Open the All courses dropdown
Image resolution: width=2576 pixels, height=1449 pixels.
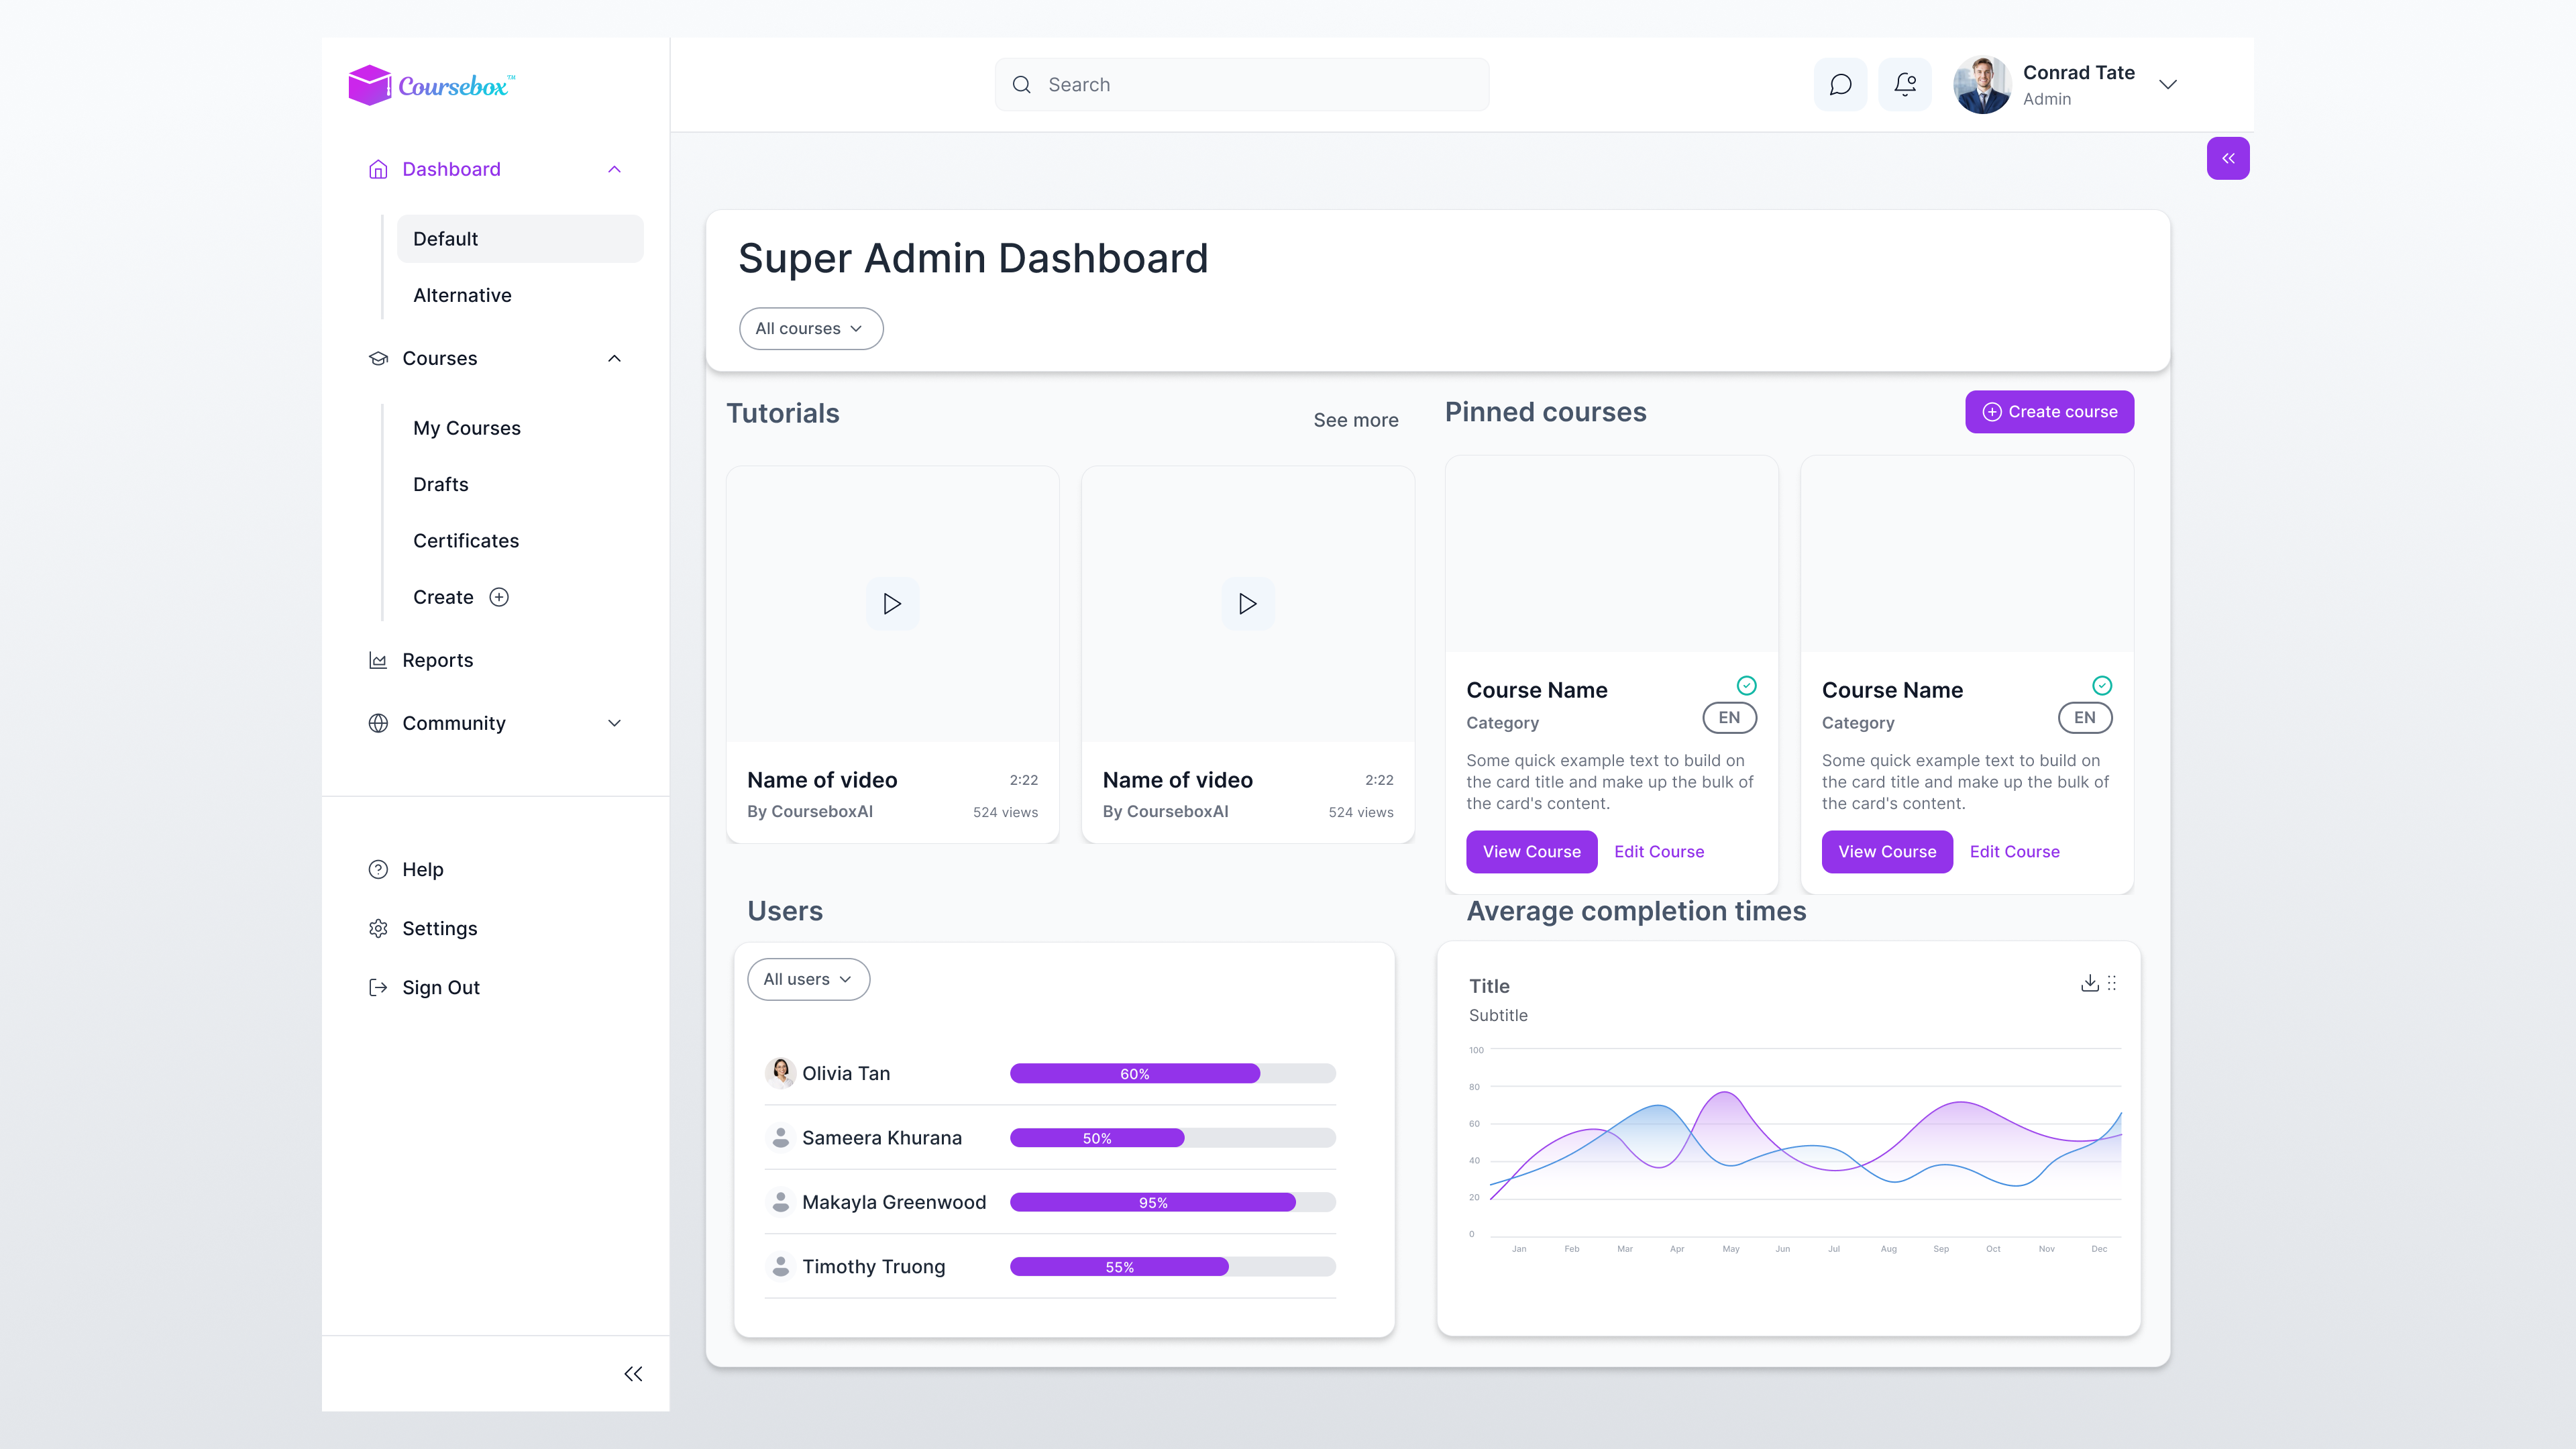[810, 329]
